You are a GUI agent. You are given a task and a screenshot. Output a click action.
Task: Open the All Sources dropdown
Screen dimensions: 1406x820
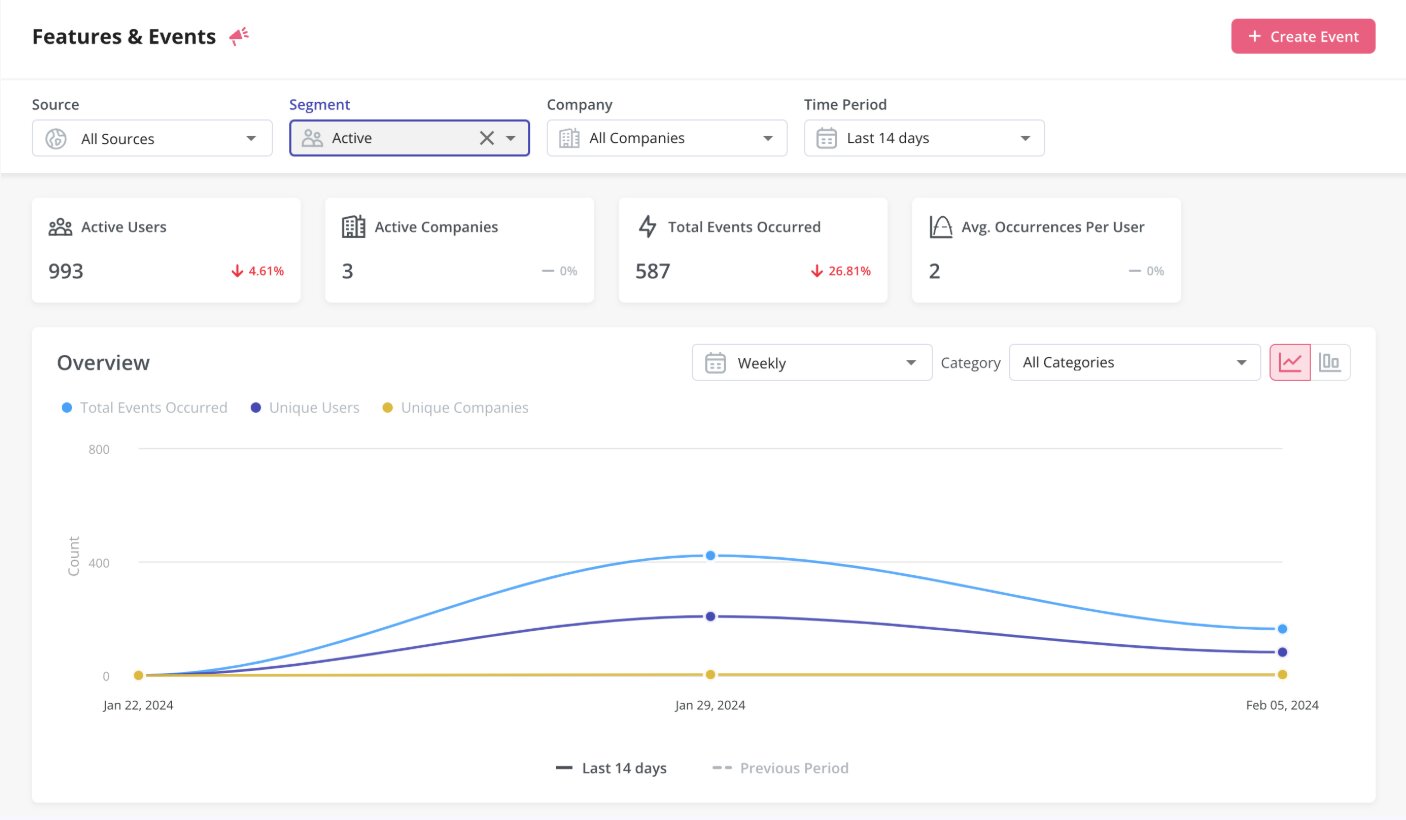coord(152,138)
